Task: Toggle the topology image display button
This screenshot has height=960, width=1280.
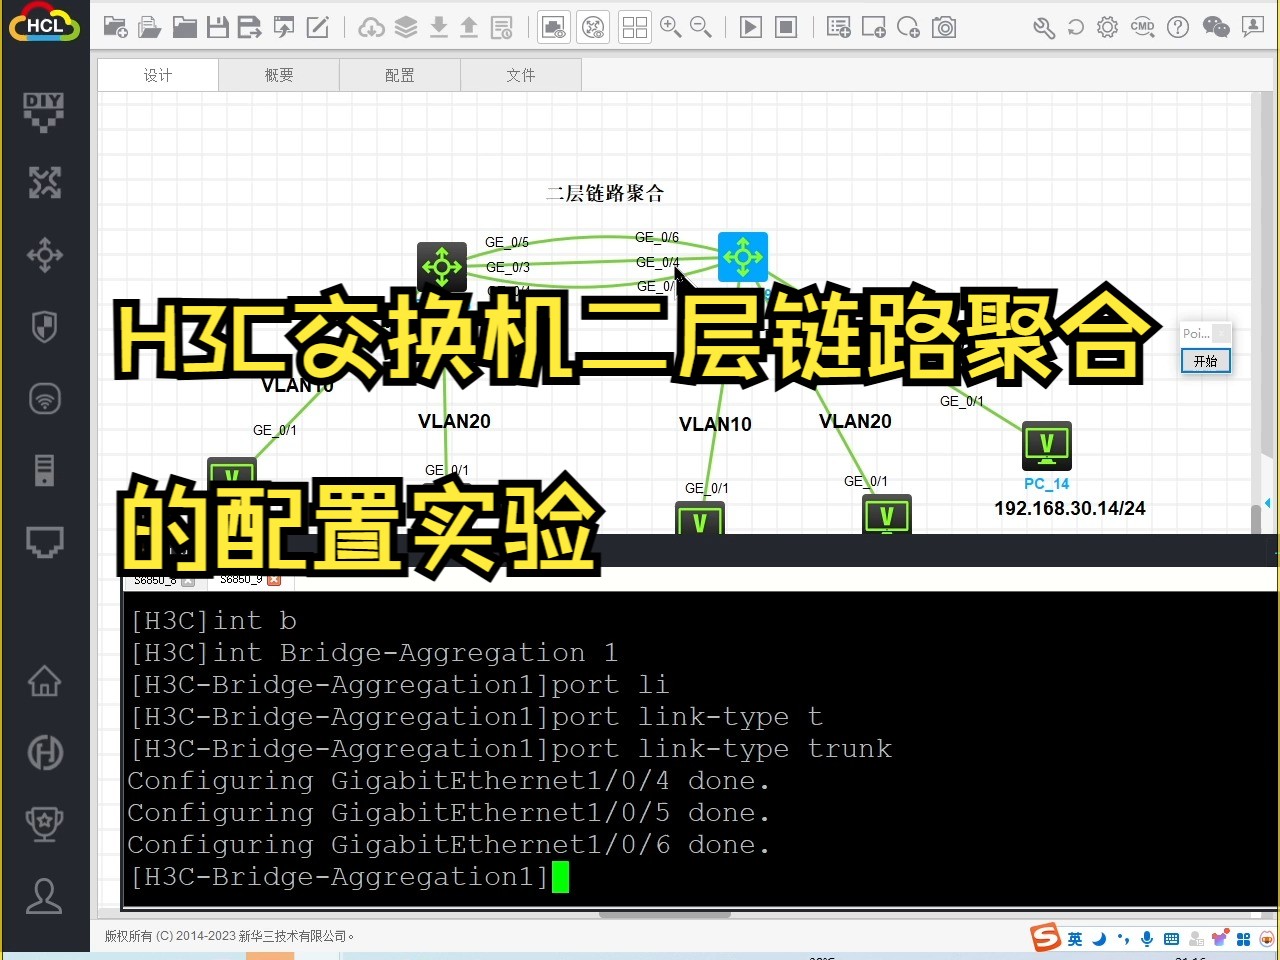Action: pyautogui.click(x=553, y=27)
